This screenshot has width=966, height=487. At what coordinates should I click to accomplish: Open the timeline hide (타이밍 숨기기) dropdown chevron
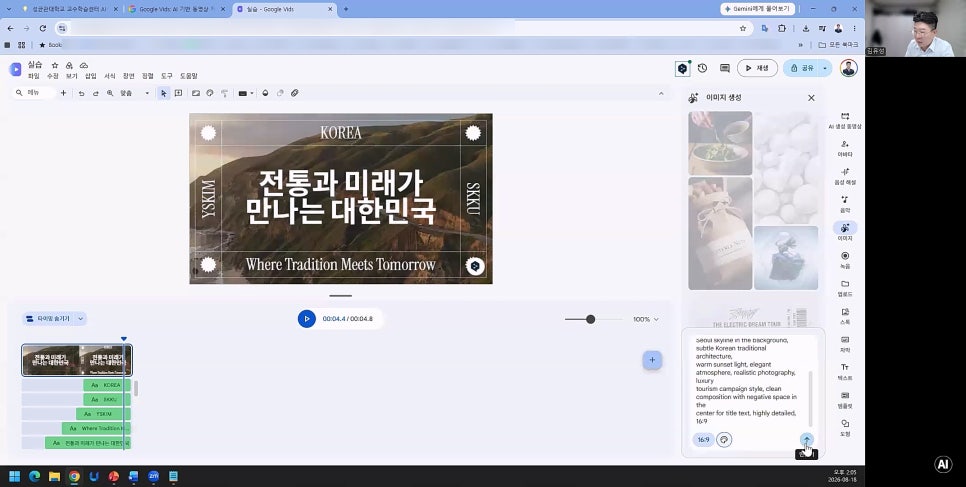click(80, 319)
